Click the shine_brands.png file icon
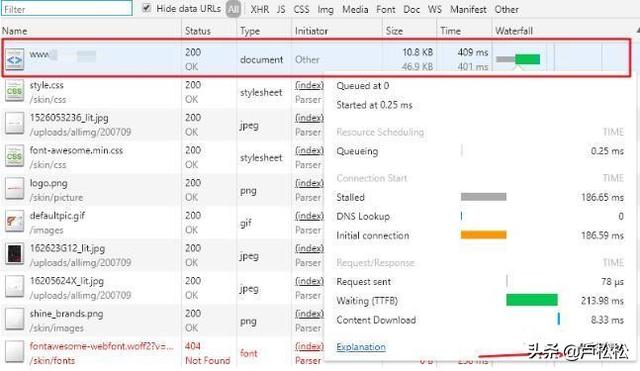Image resolution: width=640 pixels, height=371 pixels. (x=14, y=320)
